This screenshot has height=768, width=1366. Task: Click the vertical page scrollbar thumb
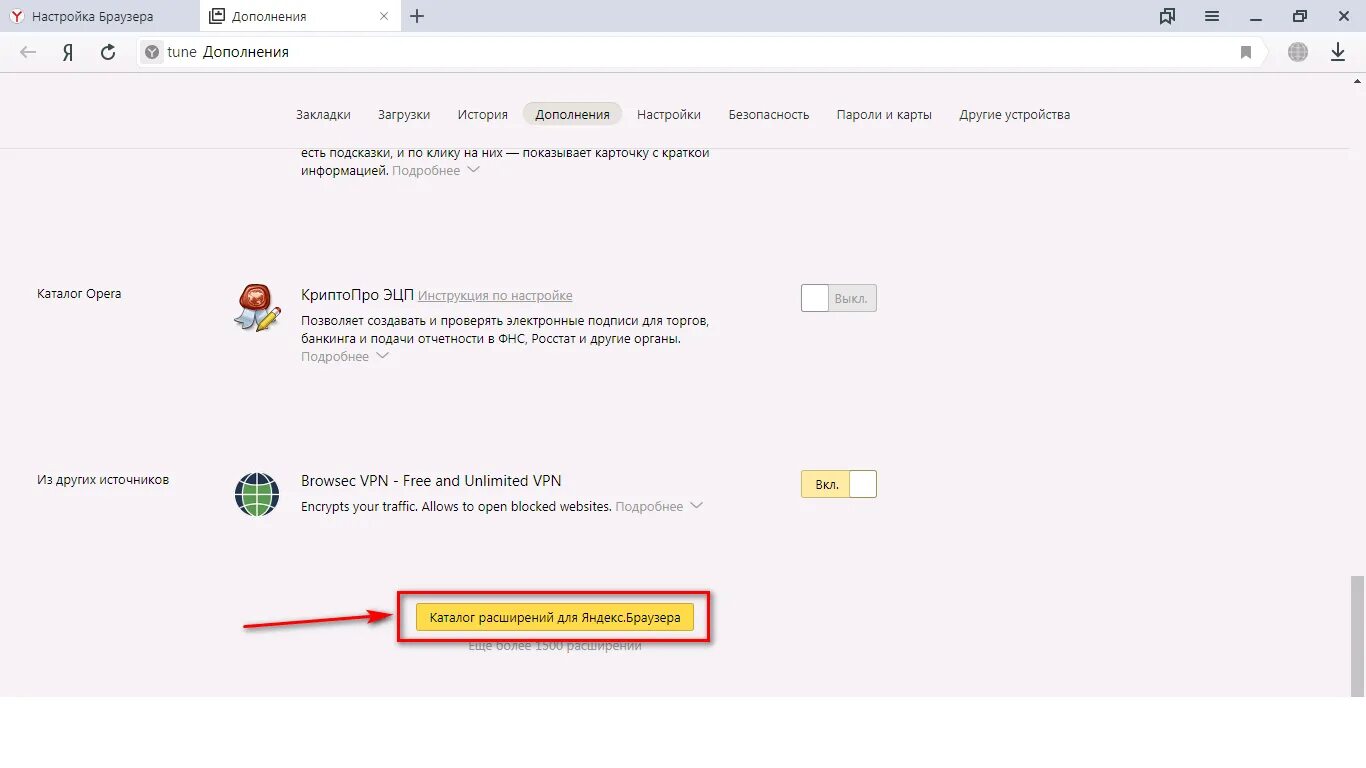[x=1356, y=635]
